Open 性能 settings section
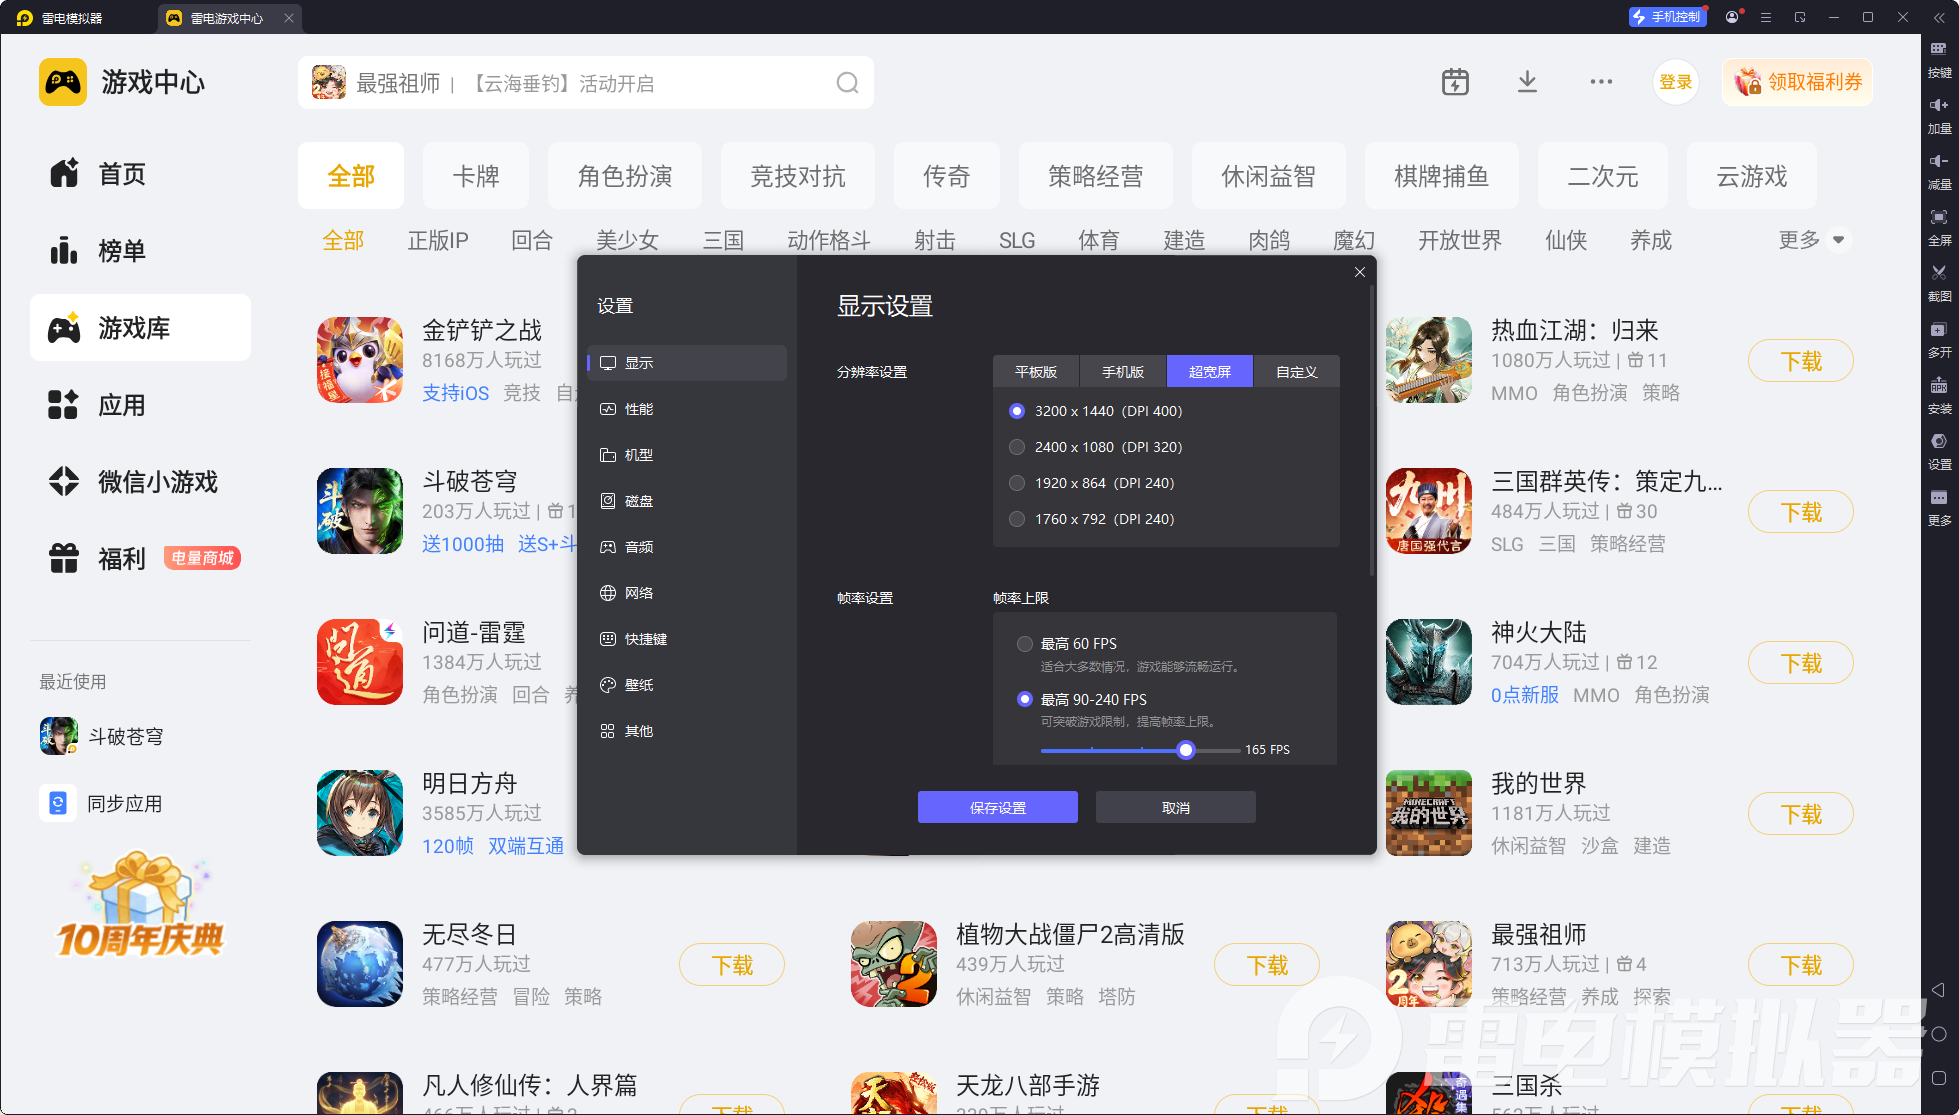The width and height of the screenshot is (1959, 1115). pyautogui.click(x=639, y=409)
